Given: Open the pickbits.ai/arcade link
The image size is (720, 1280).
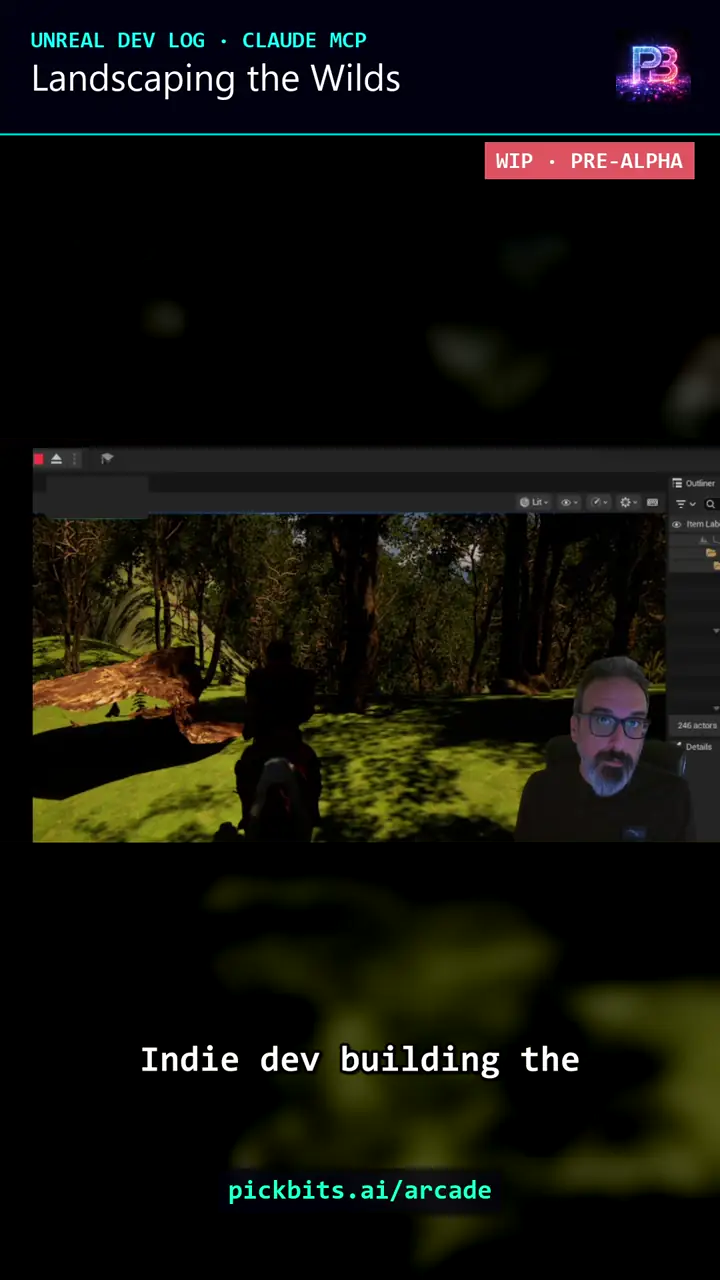Looking at the screenshot, I should [x=360, y=1190].
